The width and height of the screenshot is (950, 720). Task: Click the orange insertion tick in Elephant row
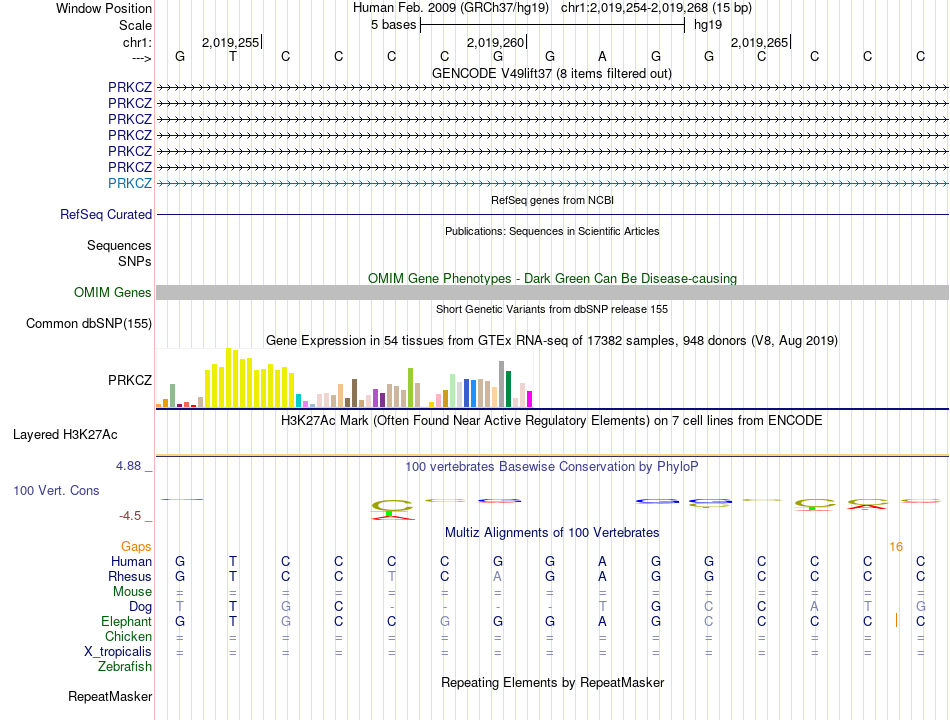click(x=897, y=621)
